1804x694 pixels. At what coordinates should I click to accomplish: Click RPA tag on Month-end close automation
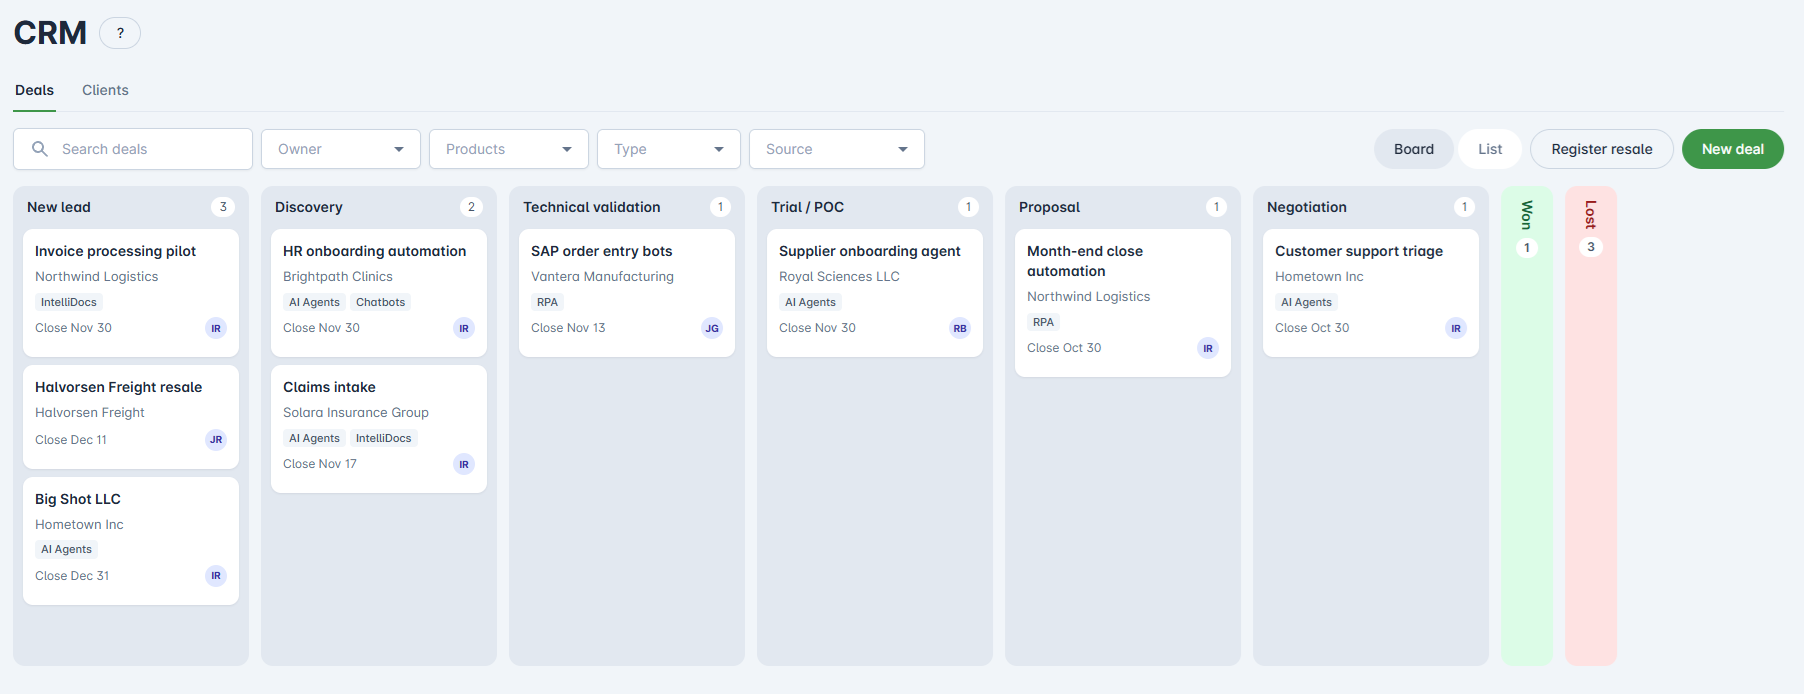(1043, 322)
